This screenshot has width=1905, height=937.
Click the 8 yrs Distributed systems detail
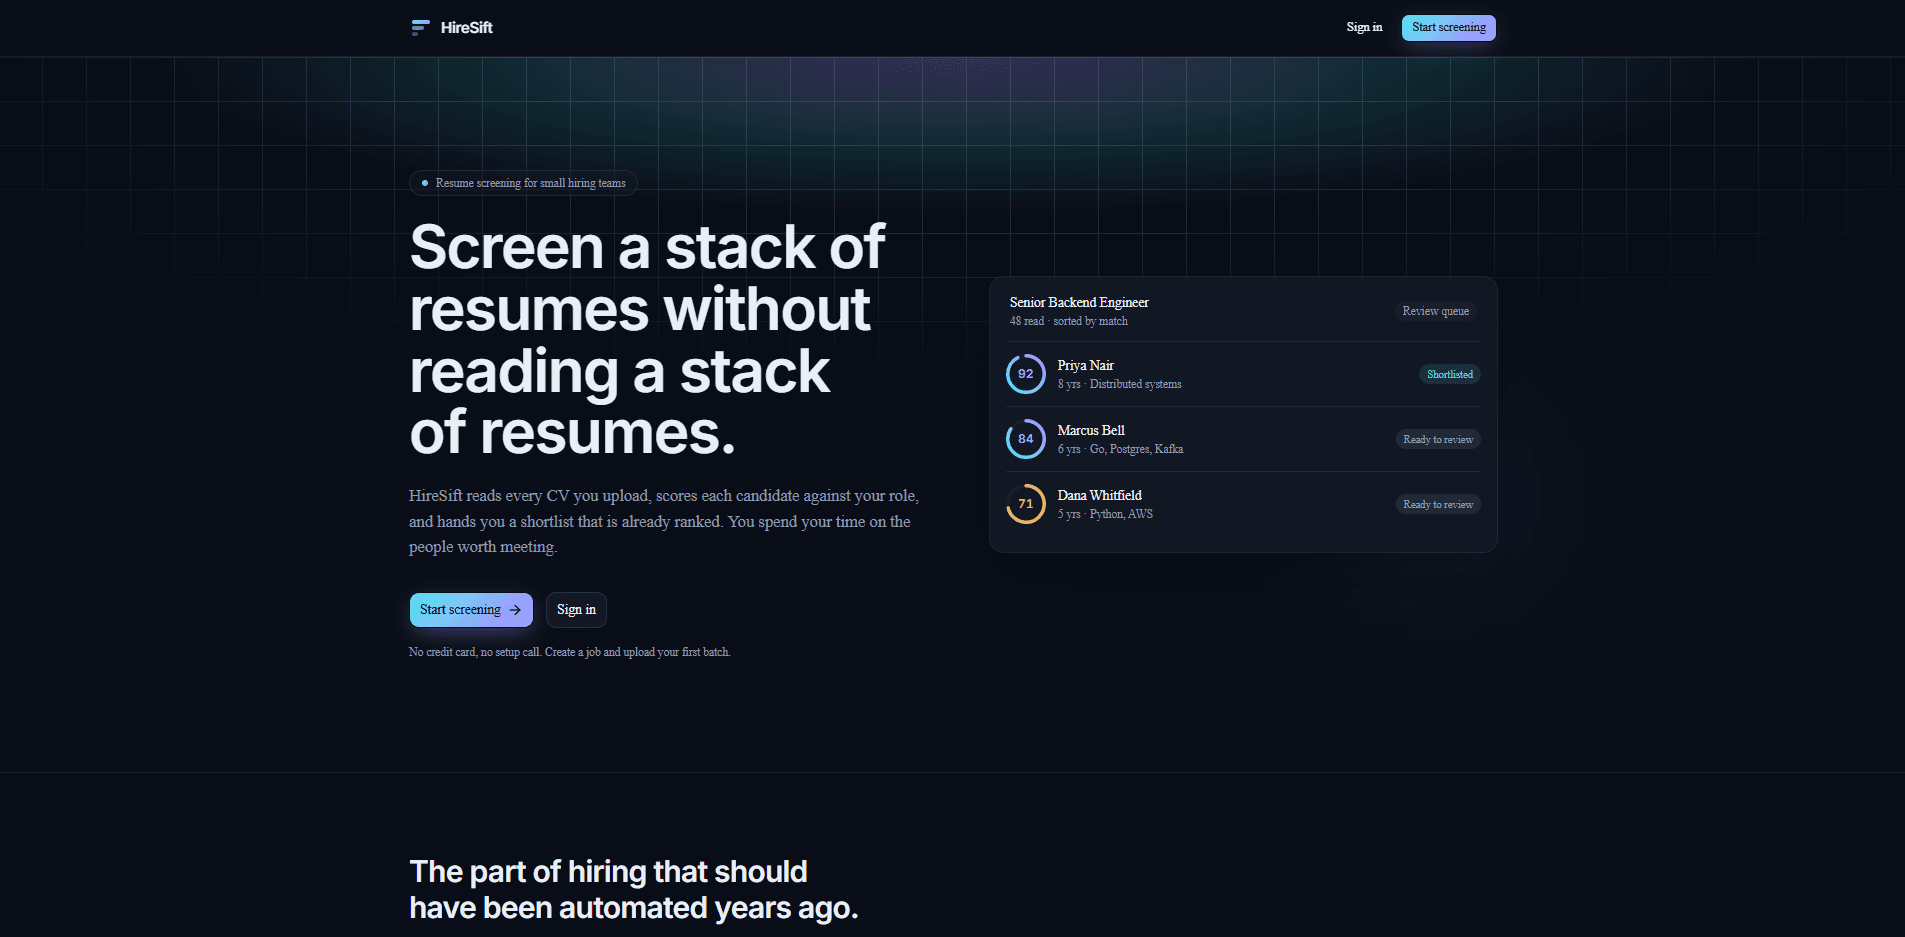click(x=1119, y=384)
